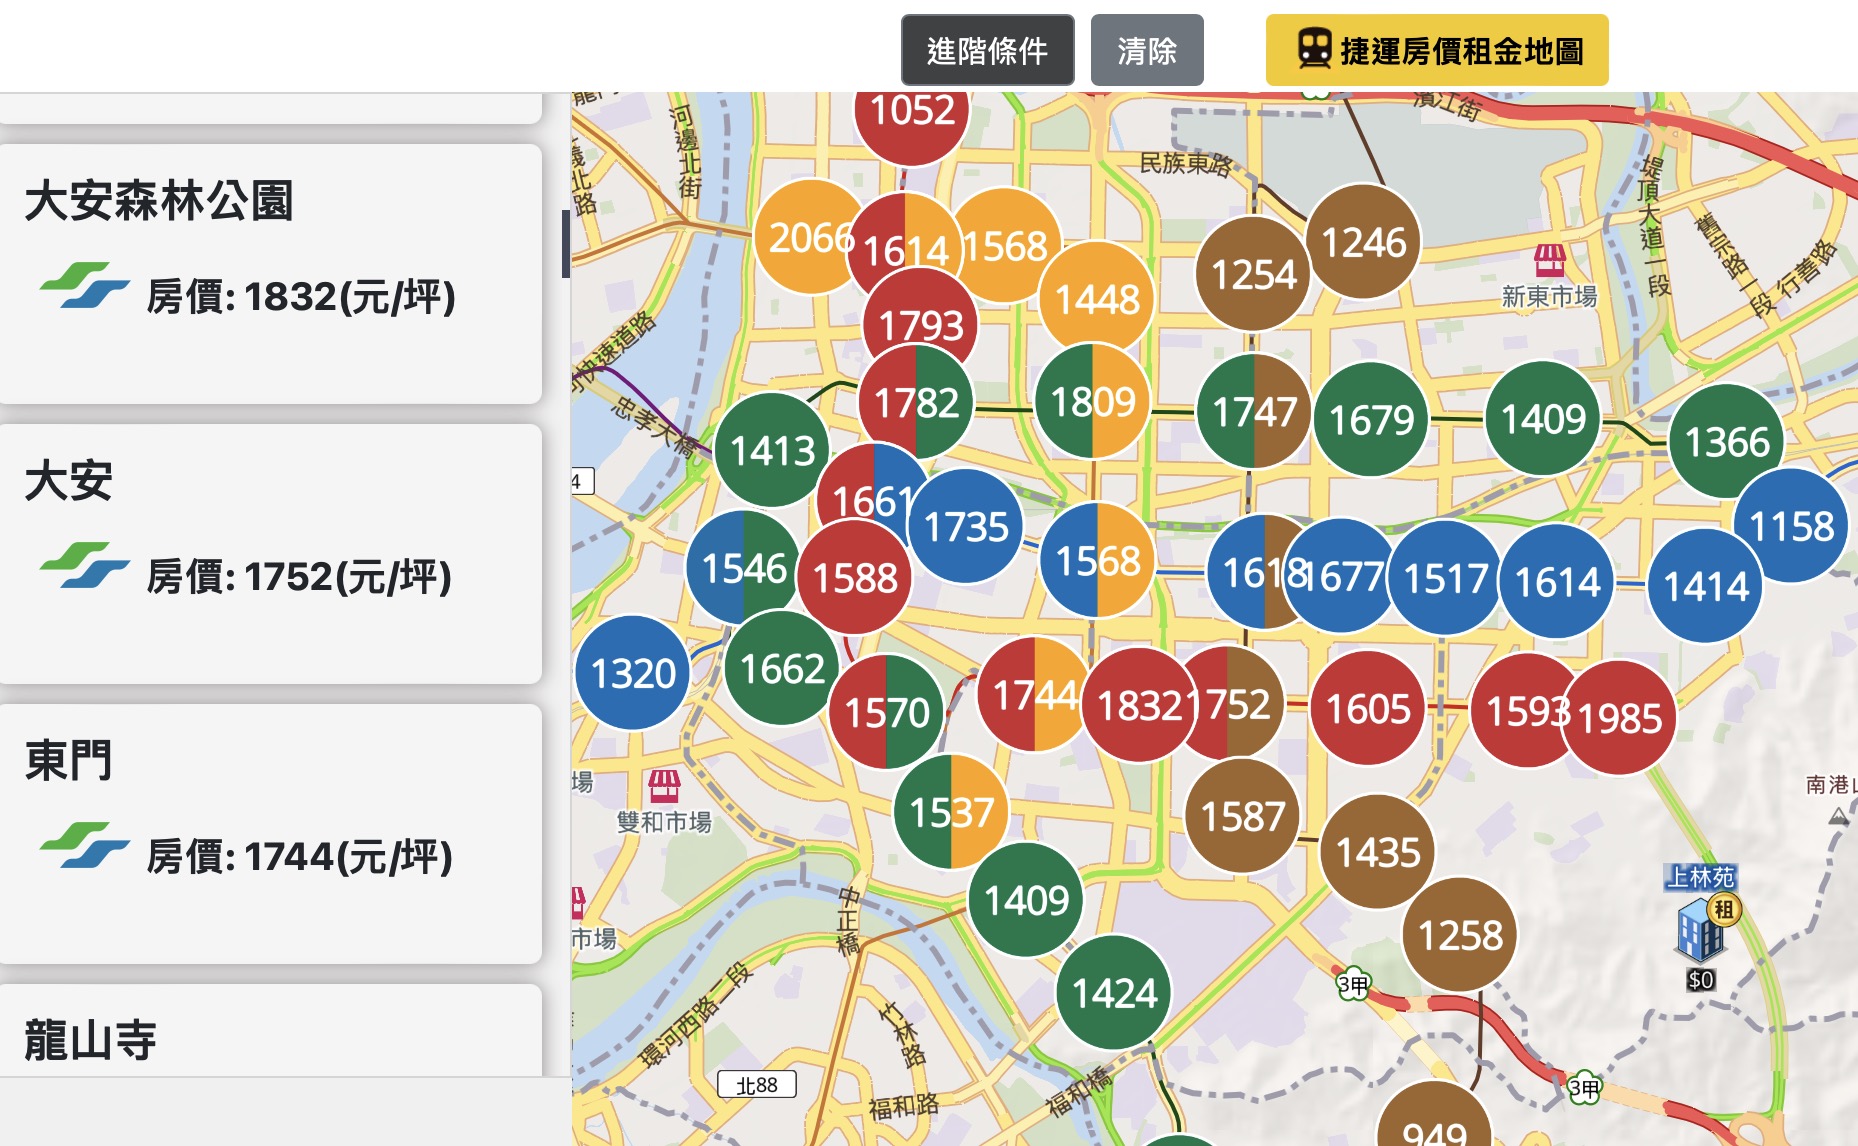The height and width of the screenshot is (1146, 1858).
Task: Click the blue 1414 station marker
Action: coord(1706,585)
